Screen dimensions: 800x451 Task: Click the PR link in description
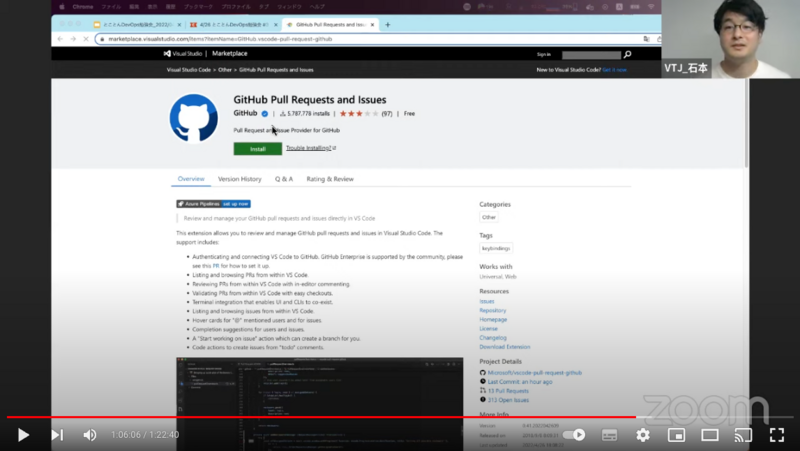216,266
